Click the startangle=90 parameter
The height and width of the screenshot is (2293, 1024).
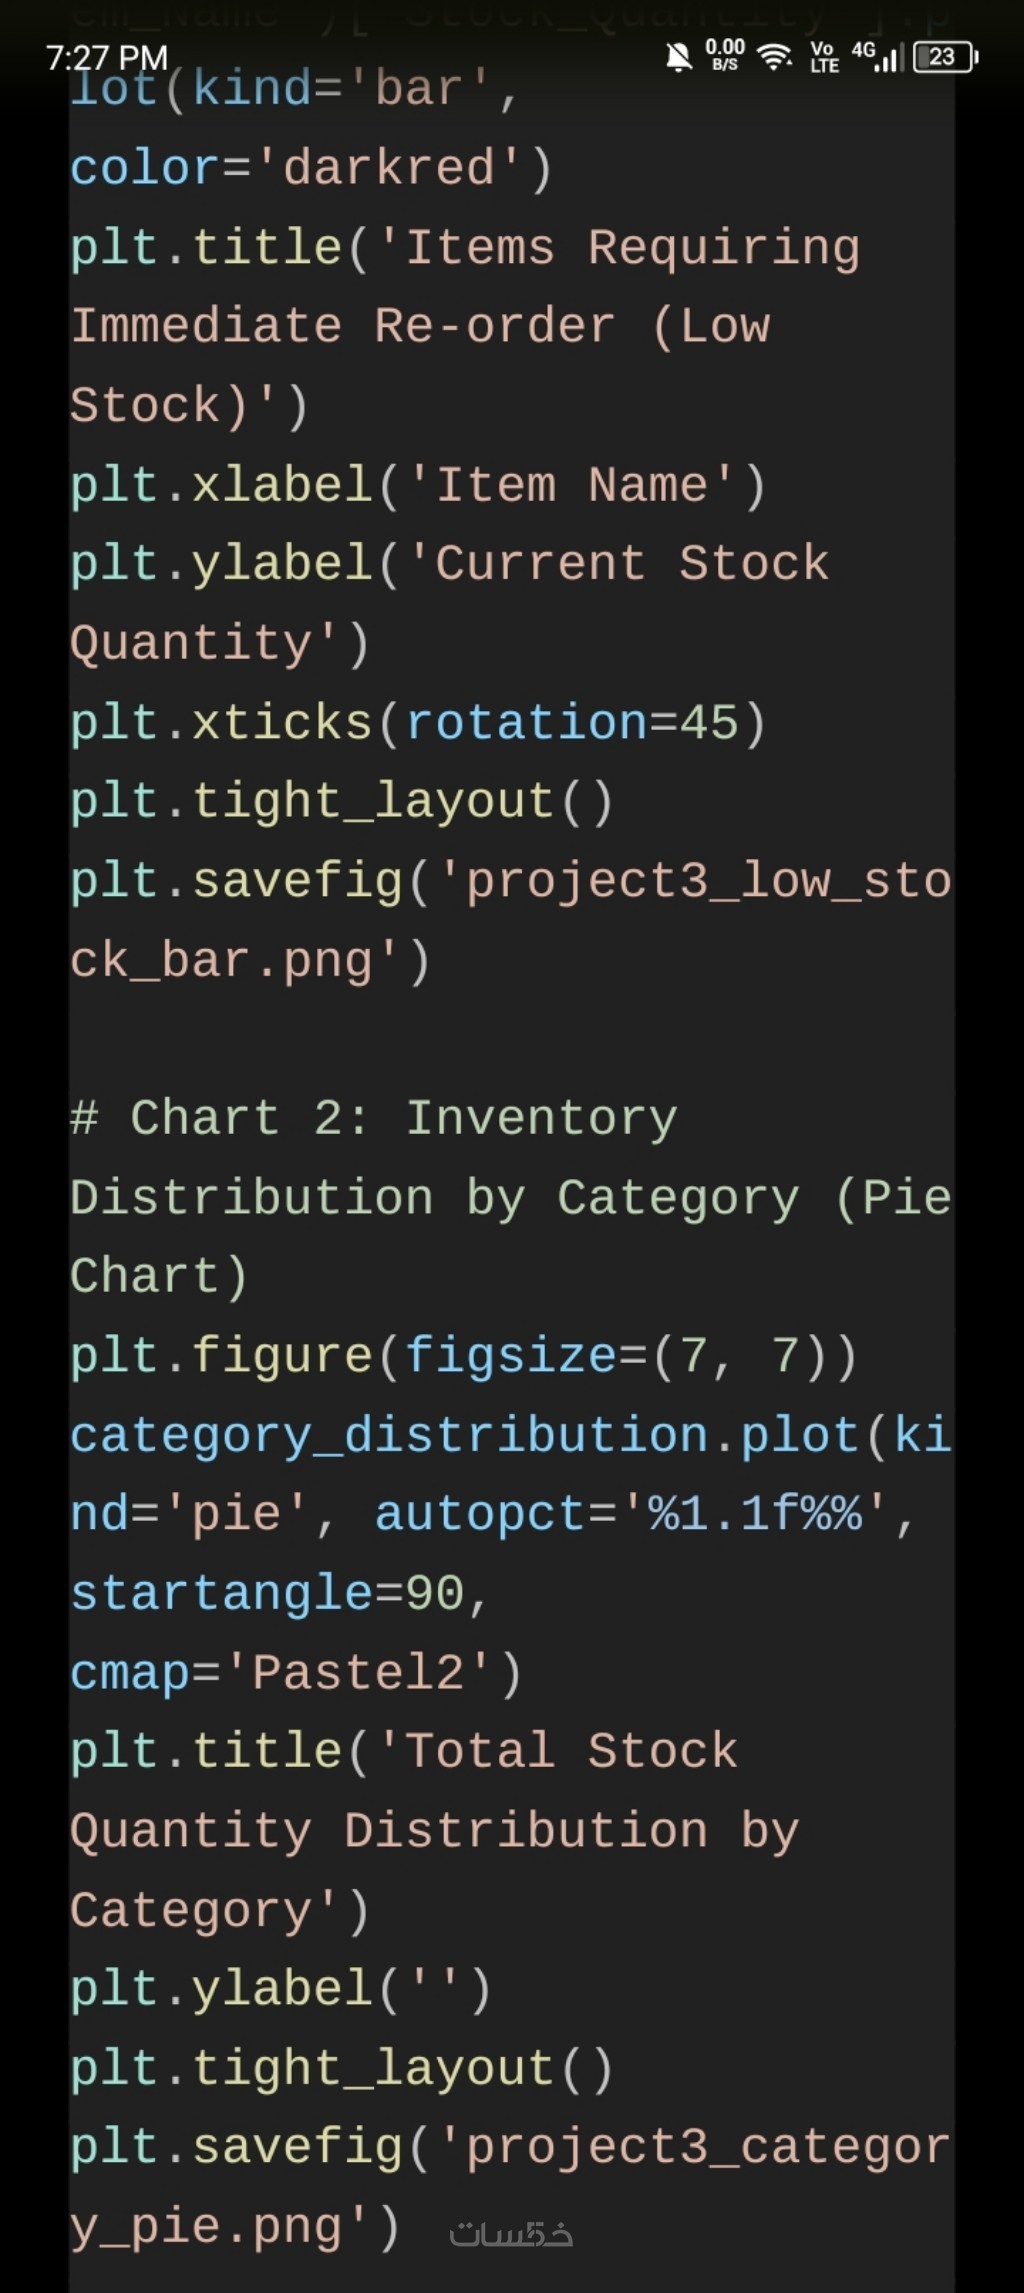point(278,1594)
